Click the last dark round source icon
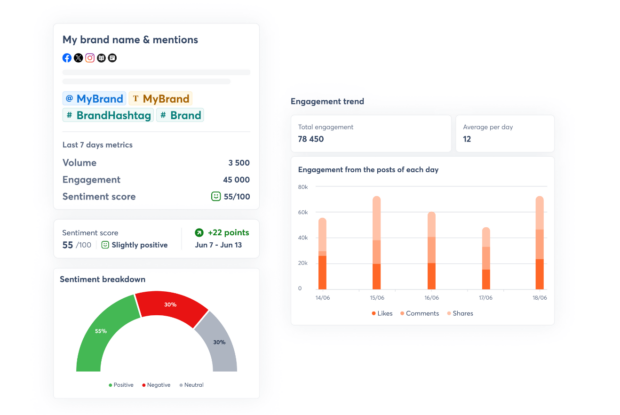 click(112, 58)
